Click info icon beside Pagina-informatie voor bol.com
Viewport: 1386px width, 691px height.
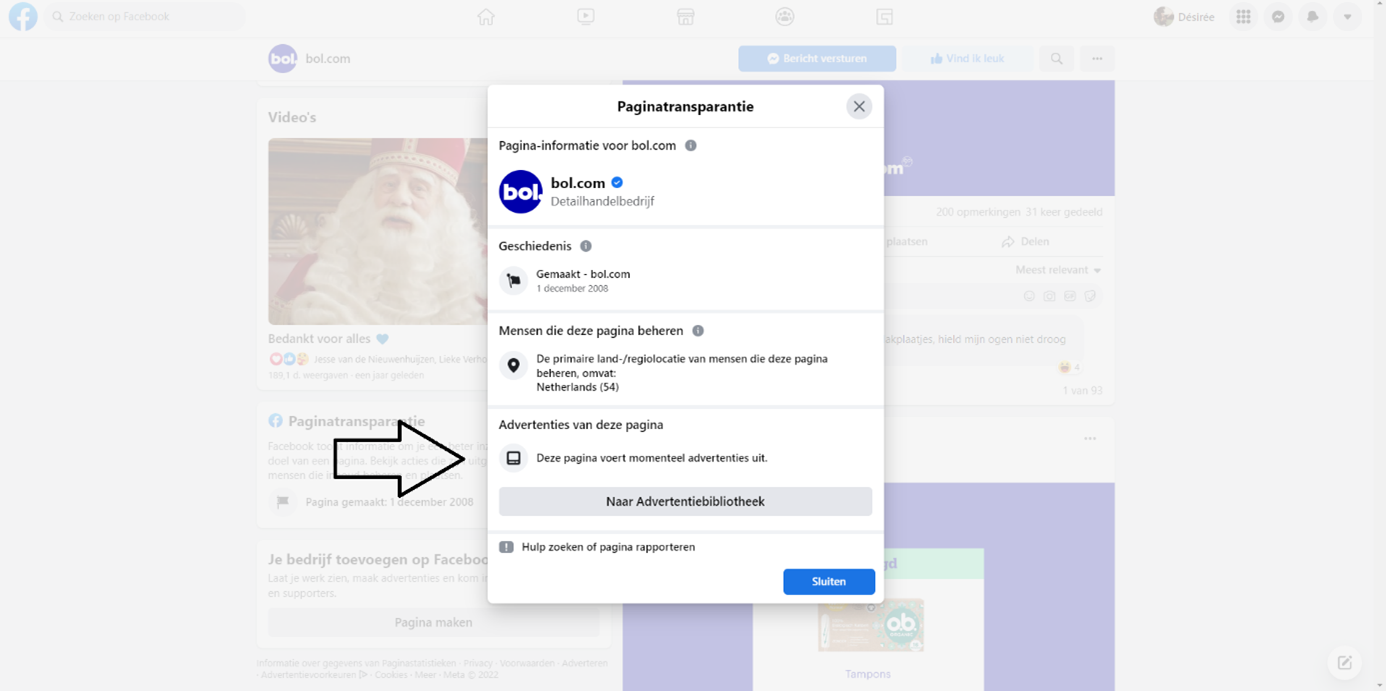pyautogui.click(x=691, y=145)
